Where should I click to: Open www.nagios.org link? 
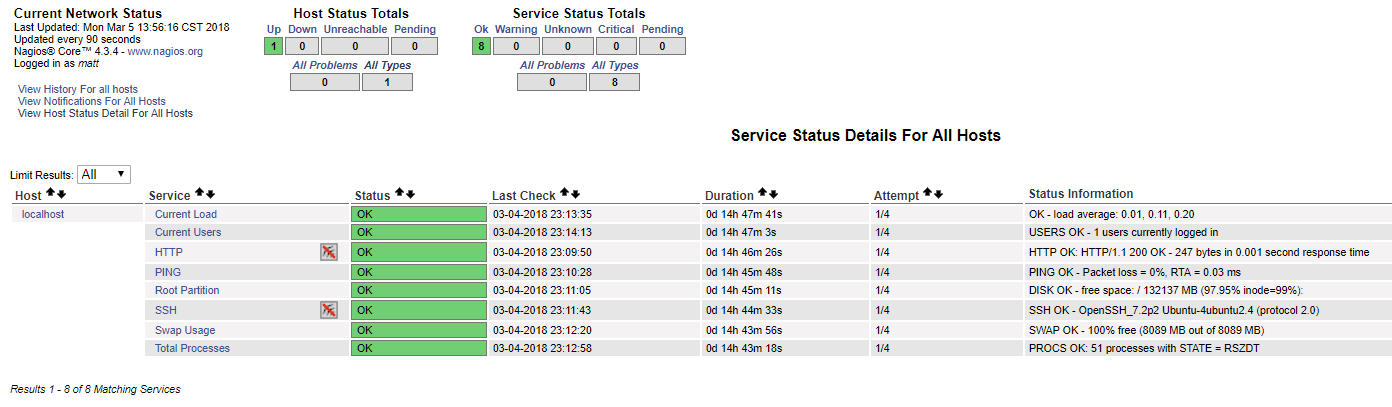165,51
